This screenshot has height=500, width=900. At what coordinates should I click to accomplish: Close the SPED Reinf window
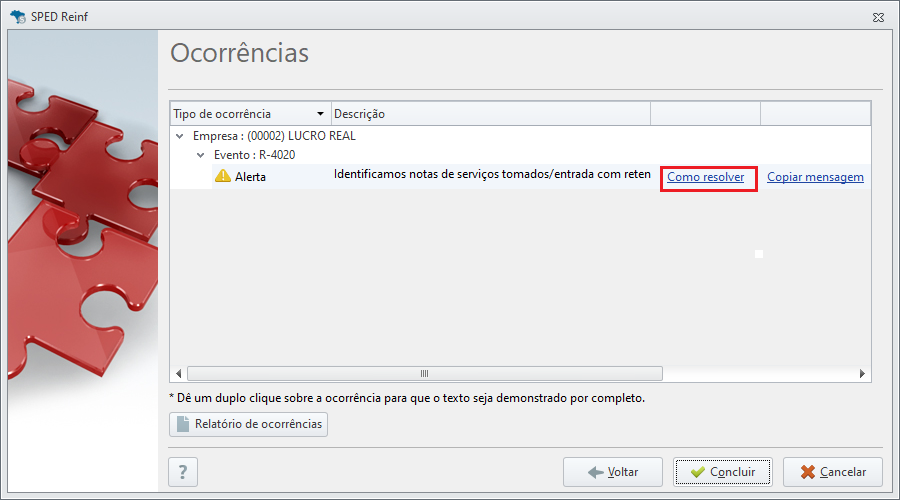click(878, 17)
